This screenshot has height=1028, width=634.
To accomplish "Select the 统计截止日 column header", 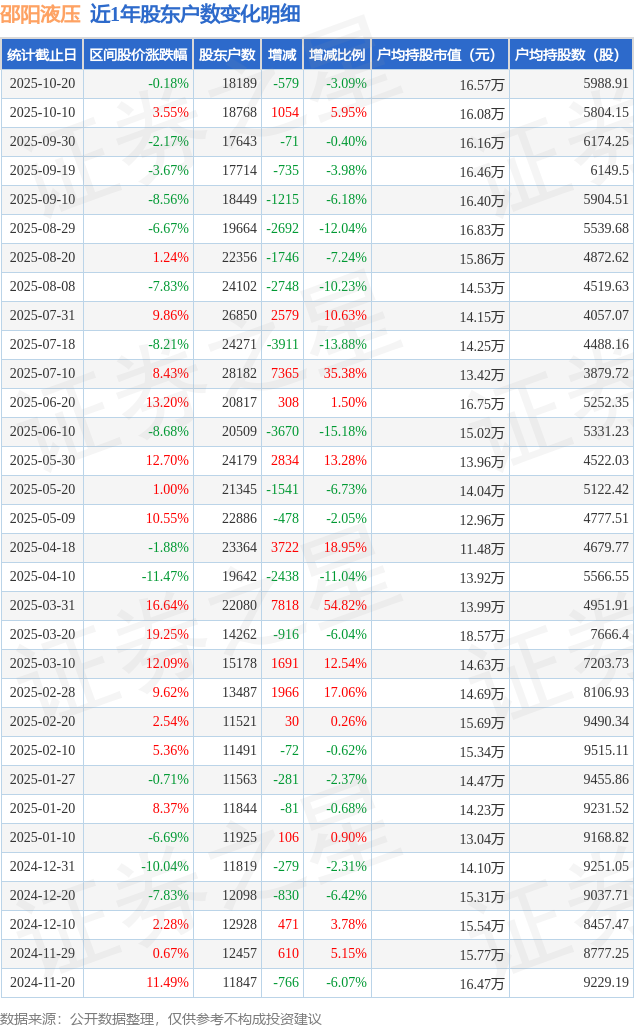I will point(42,55).
